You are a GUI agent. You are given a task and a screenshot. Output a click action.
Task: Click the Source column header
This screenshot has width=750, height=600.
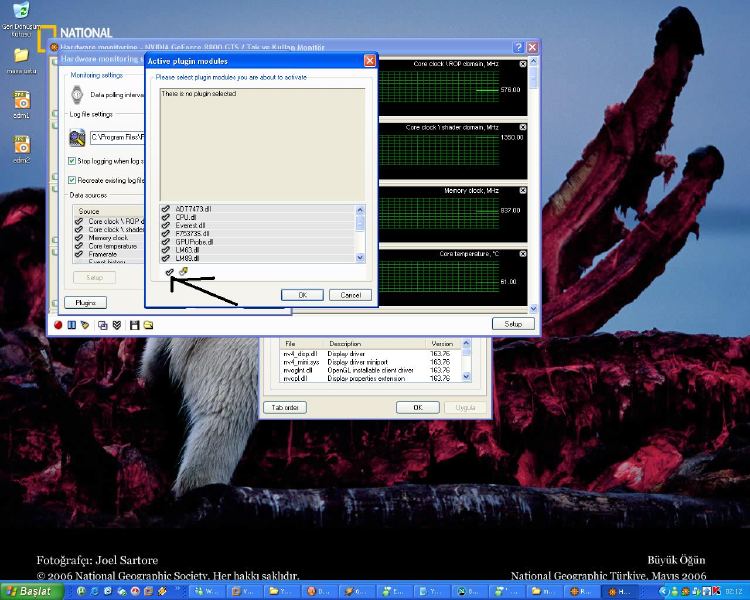coord(109,211)
